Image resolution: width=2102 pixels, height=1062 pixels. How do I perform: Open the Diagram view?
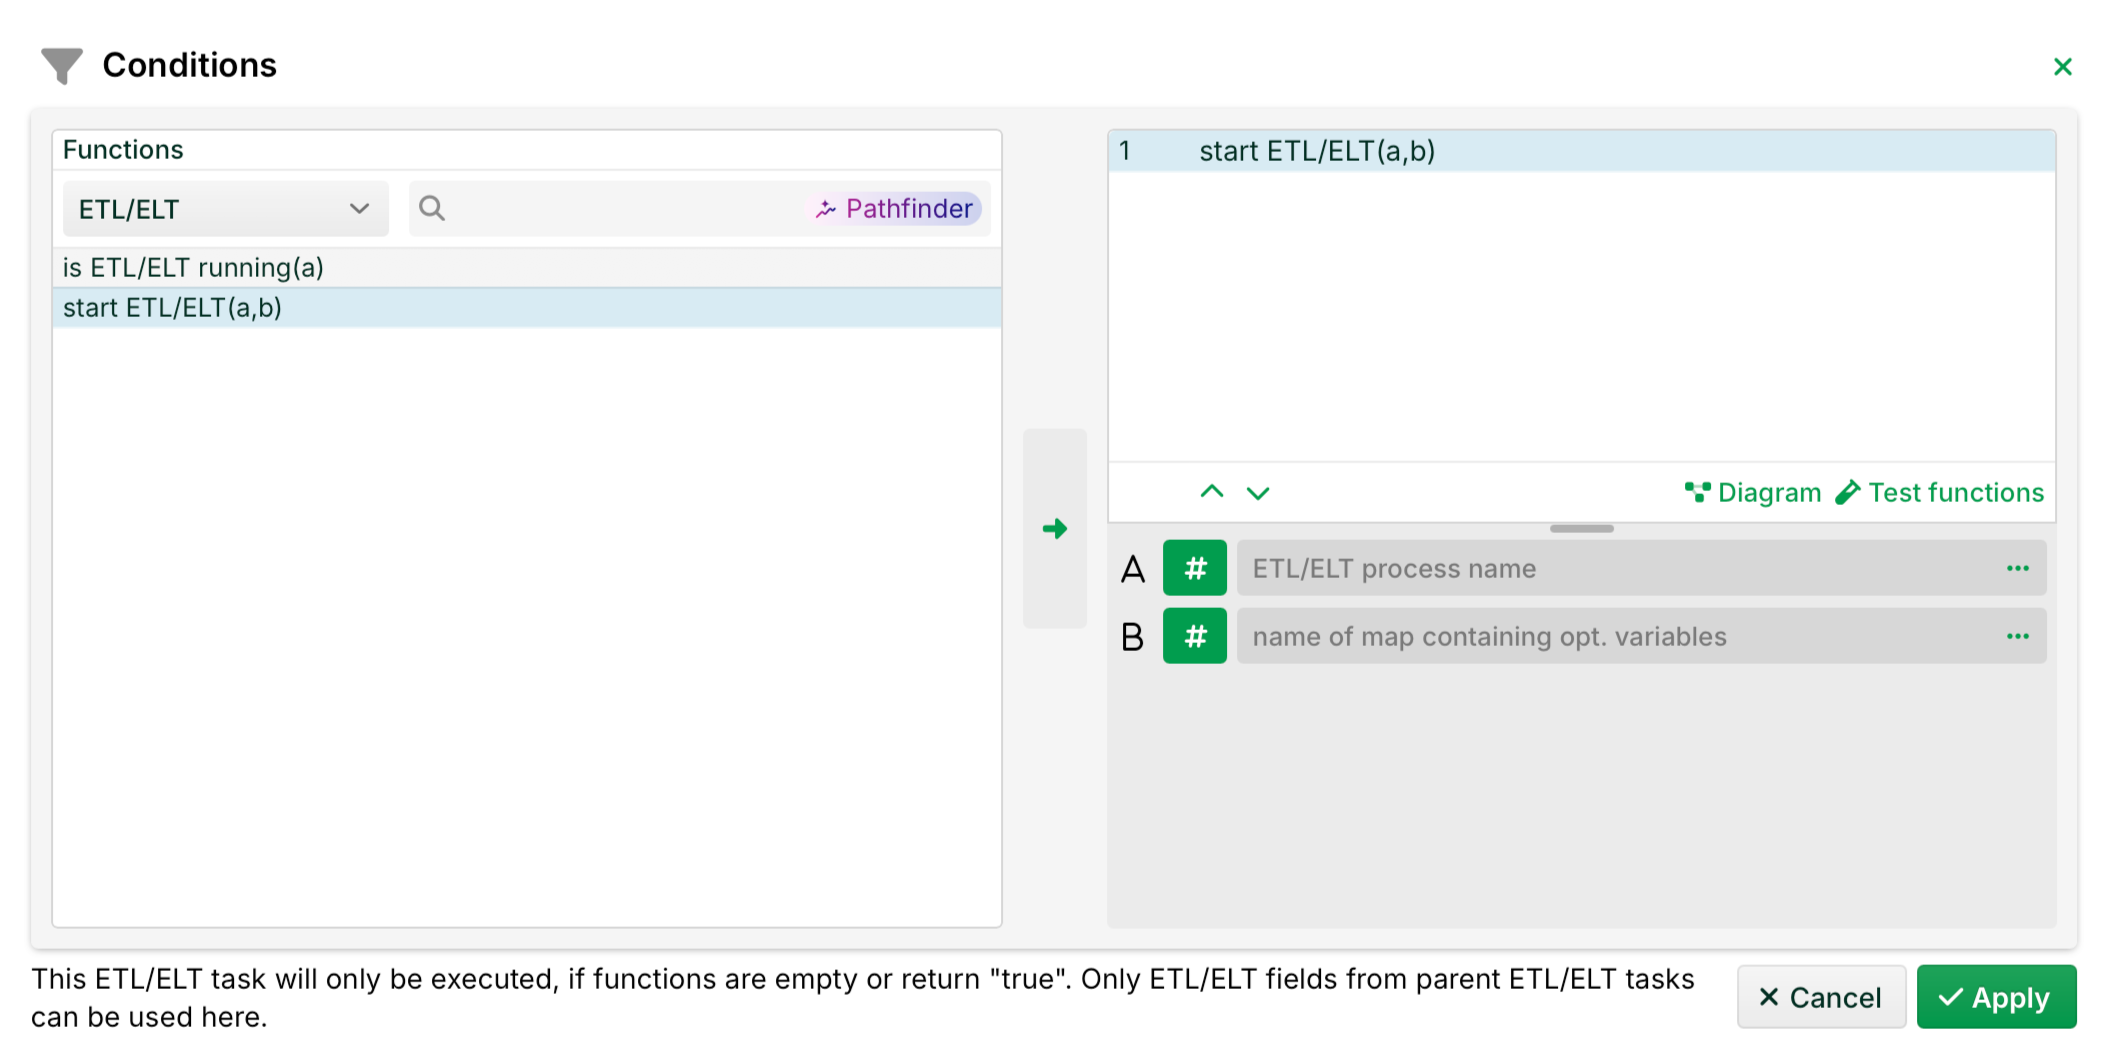[1753, 492]
